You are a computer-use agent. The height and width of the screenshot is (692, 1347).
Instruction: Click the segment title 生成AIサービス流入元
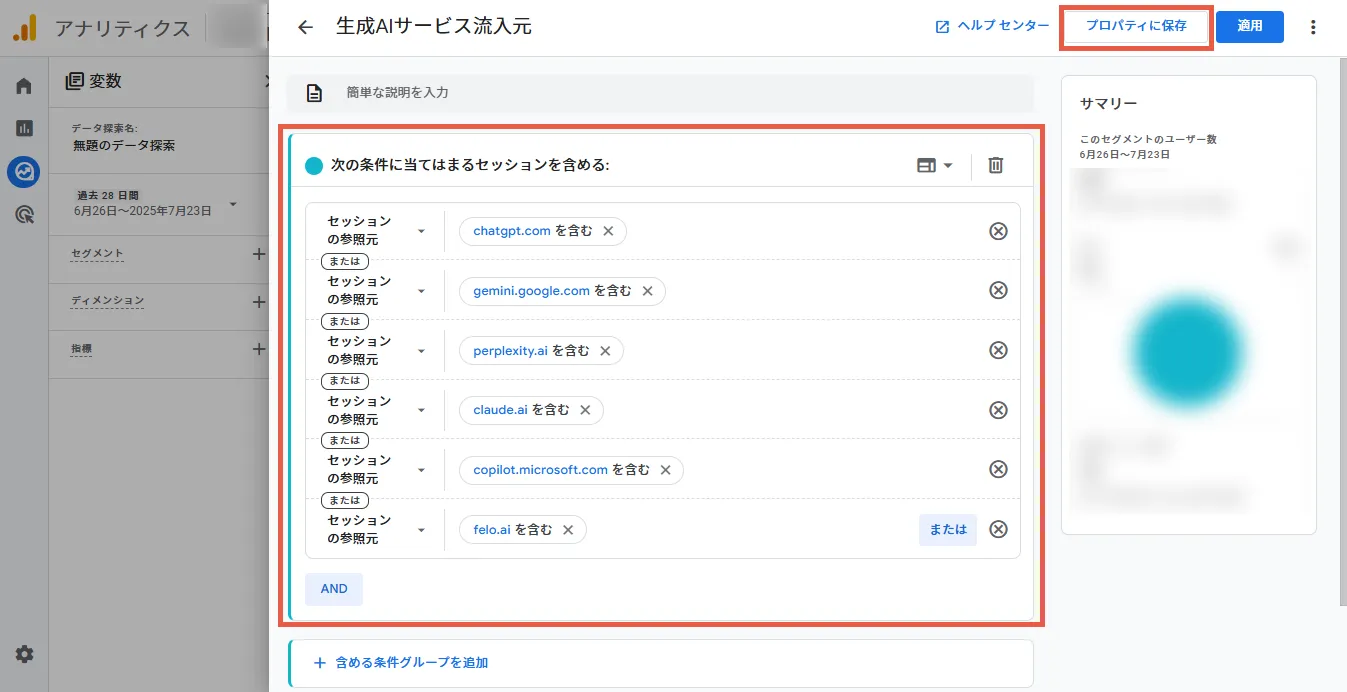point(435,27)
